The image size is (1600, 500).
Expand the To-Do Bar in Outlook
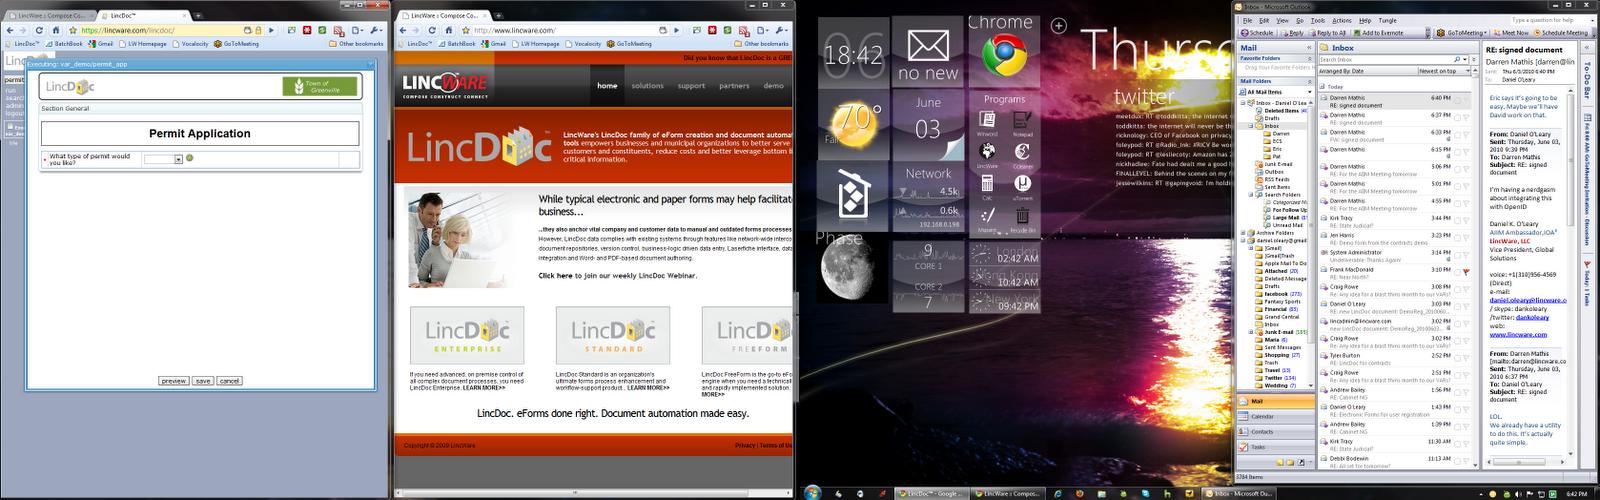[1587, 45]
